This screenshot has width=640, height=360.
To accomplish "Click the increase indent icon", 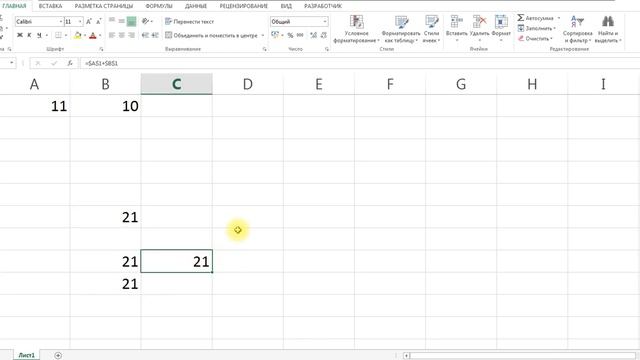I will 155,36.
